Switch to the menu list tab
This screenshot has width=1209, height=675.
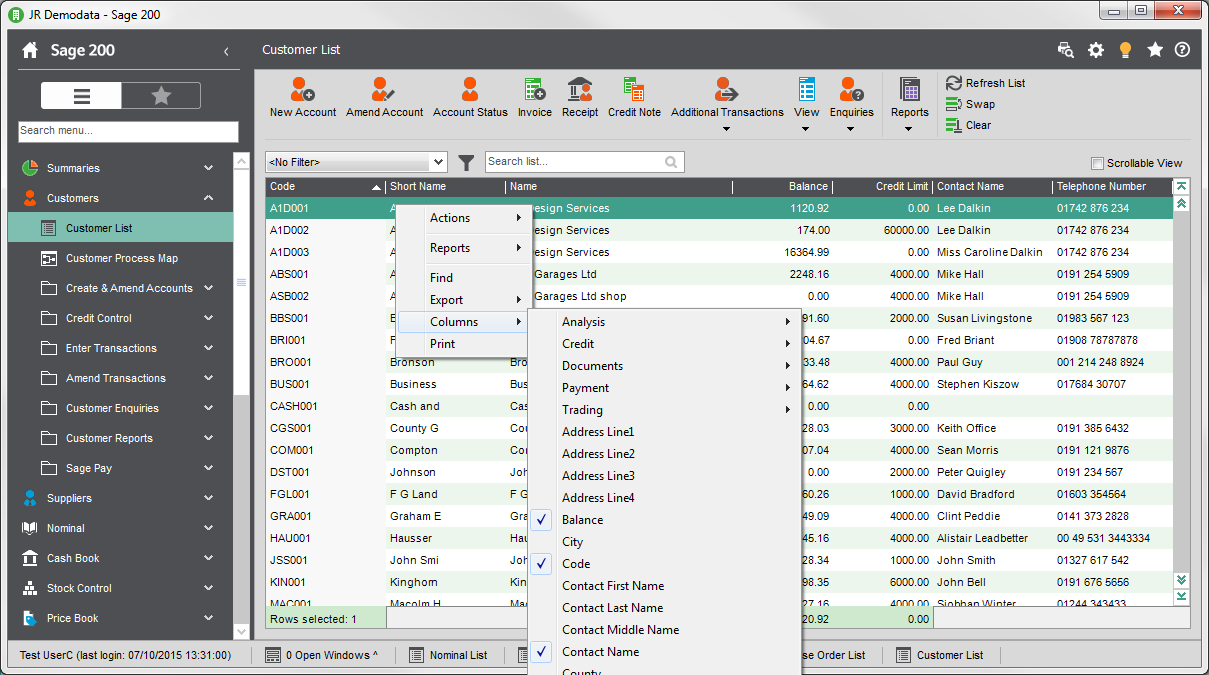[x=81, y=95]
